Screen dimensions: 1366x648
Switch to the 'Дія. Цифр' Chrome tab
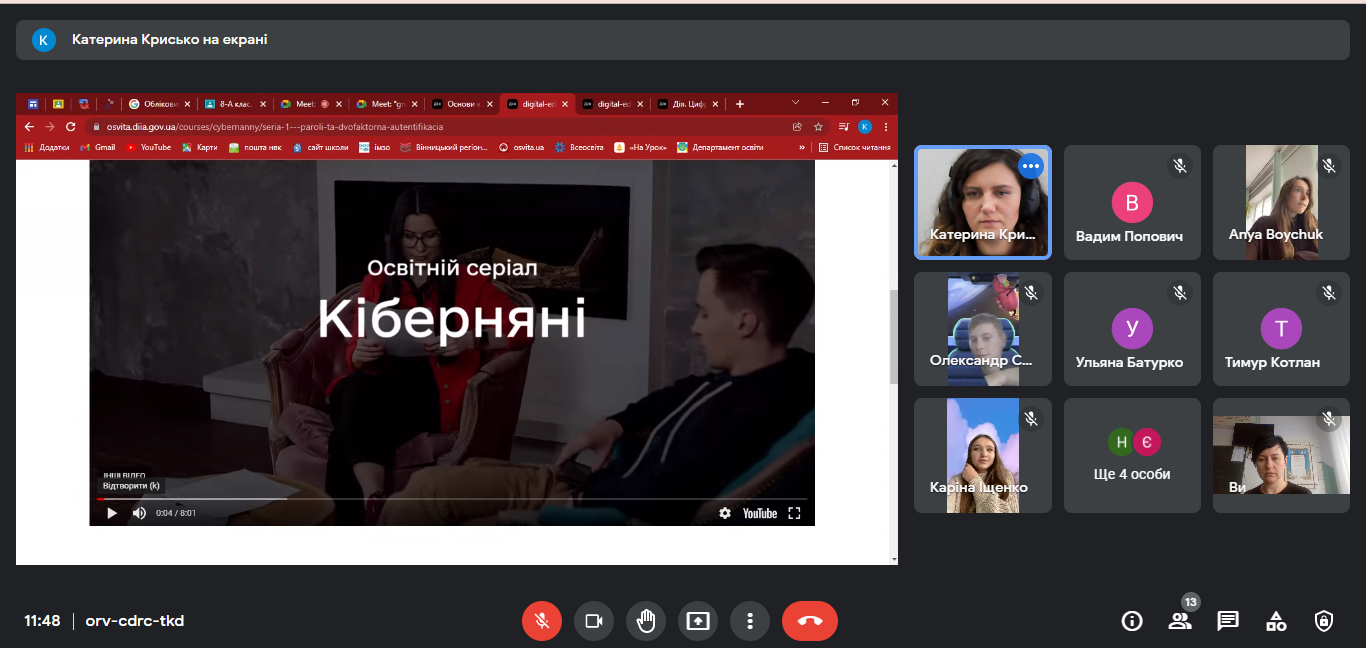tap(689, 103)
